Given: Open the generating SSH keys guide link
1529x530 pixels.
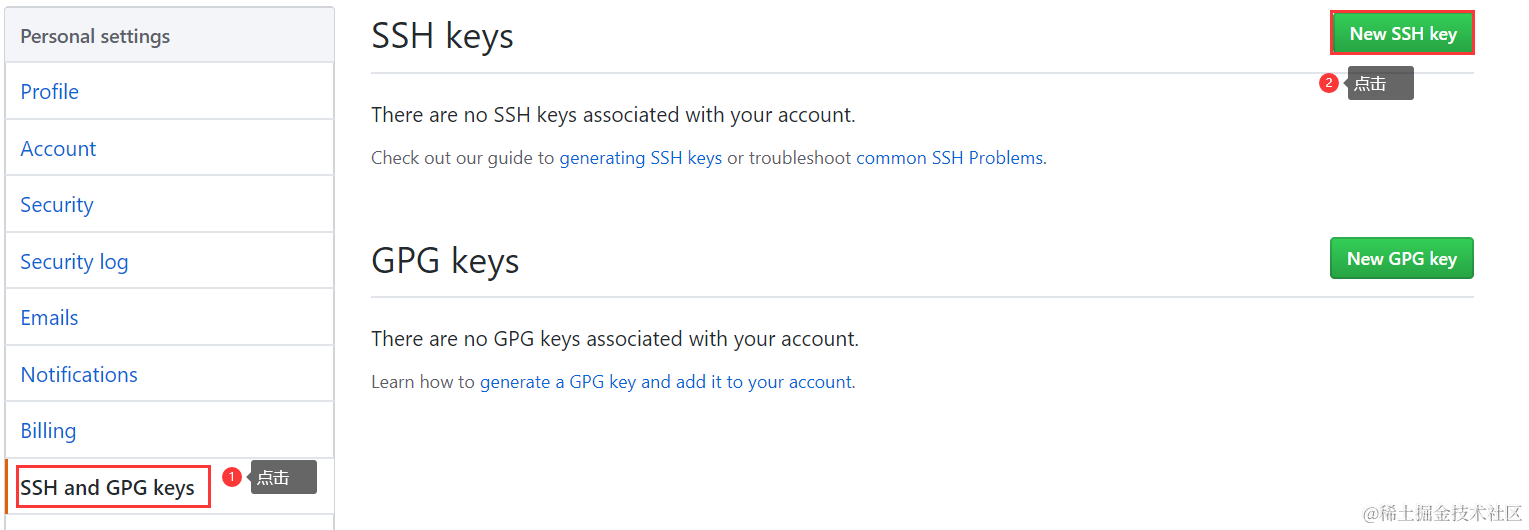Looking at the screenshot, I should pos(640,158).
